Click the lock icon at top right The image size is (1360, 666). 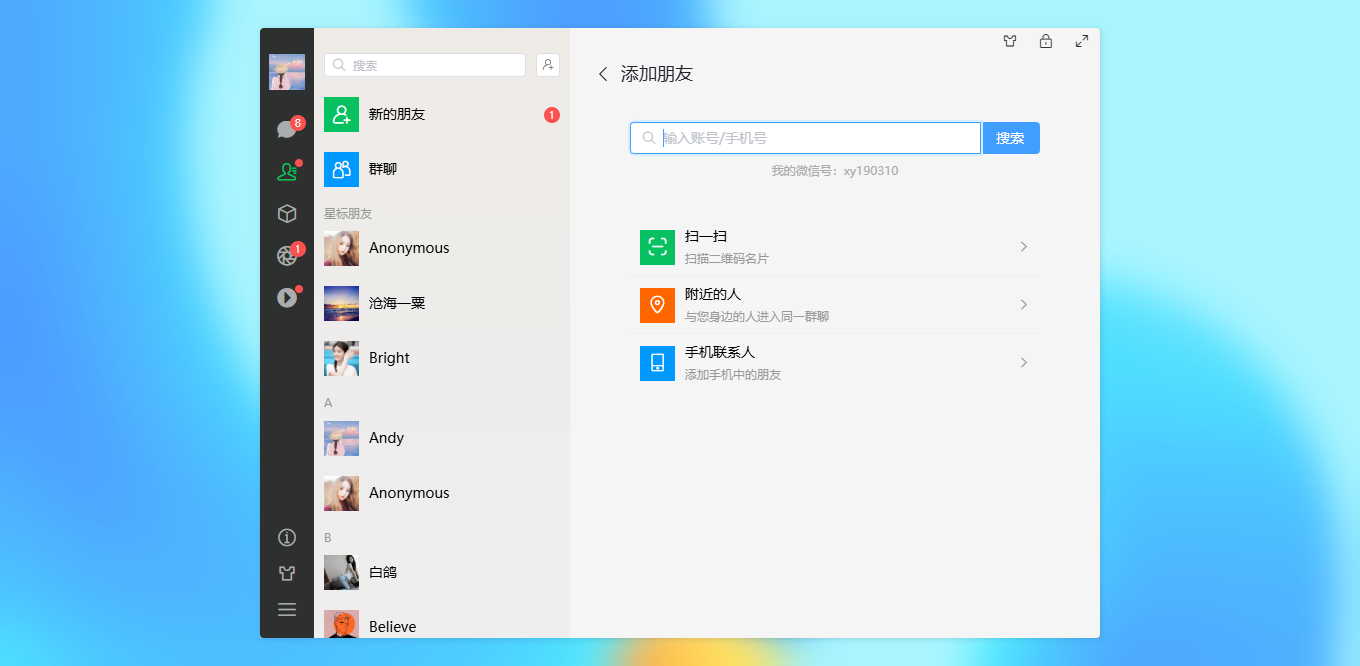1045,41
